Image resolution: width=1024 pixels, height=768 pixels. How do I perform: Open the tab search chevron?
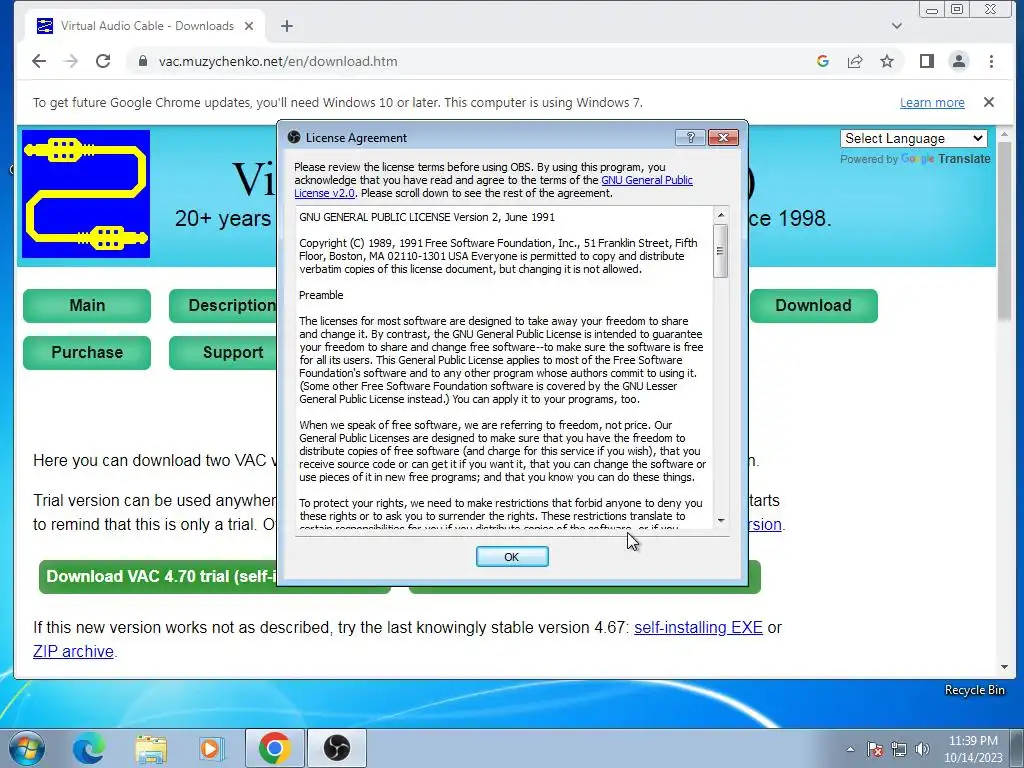click(897, 26)
